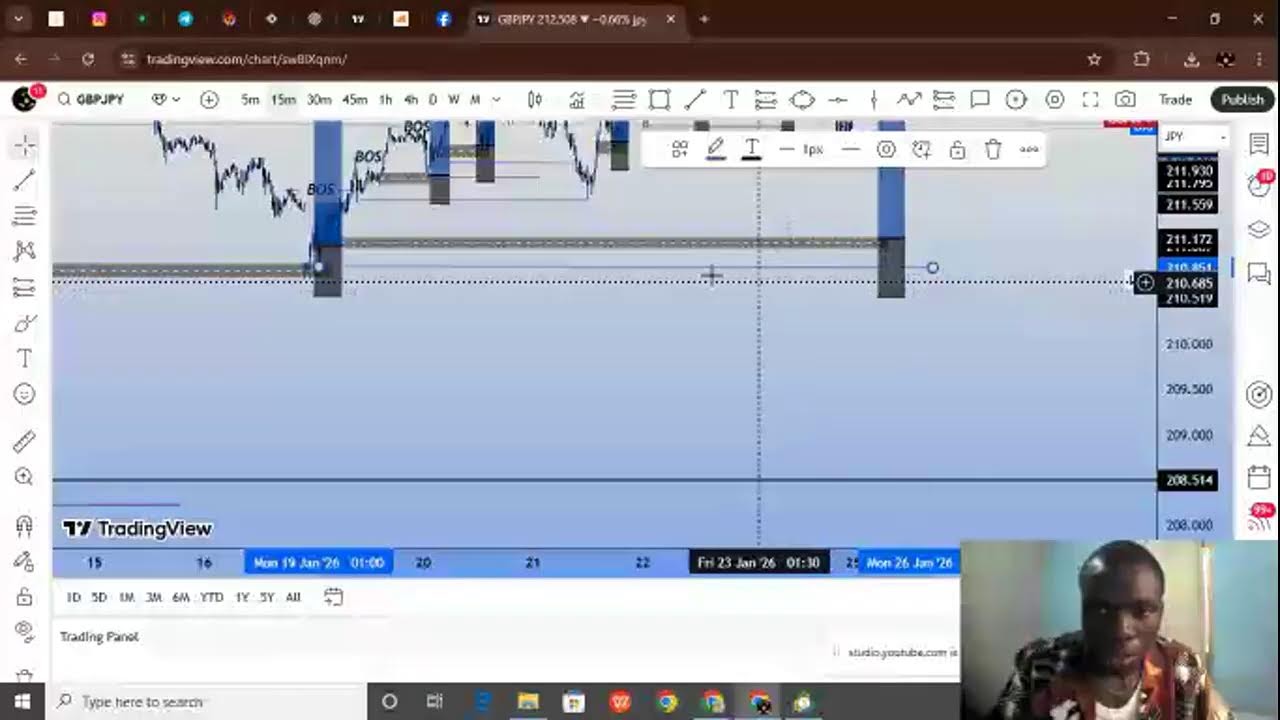Select the comment callout tool in top toolbar
1280x720 pixels.
(980, 100)
